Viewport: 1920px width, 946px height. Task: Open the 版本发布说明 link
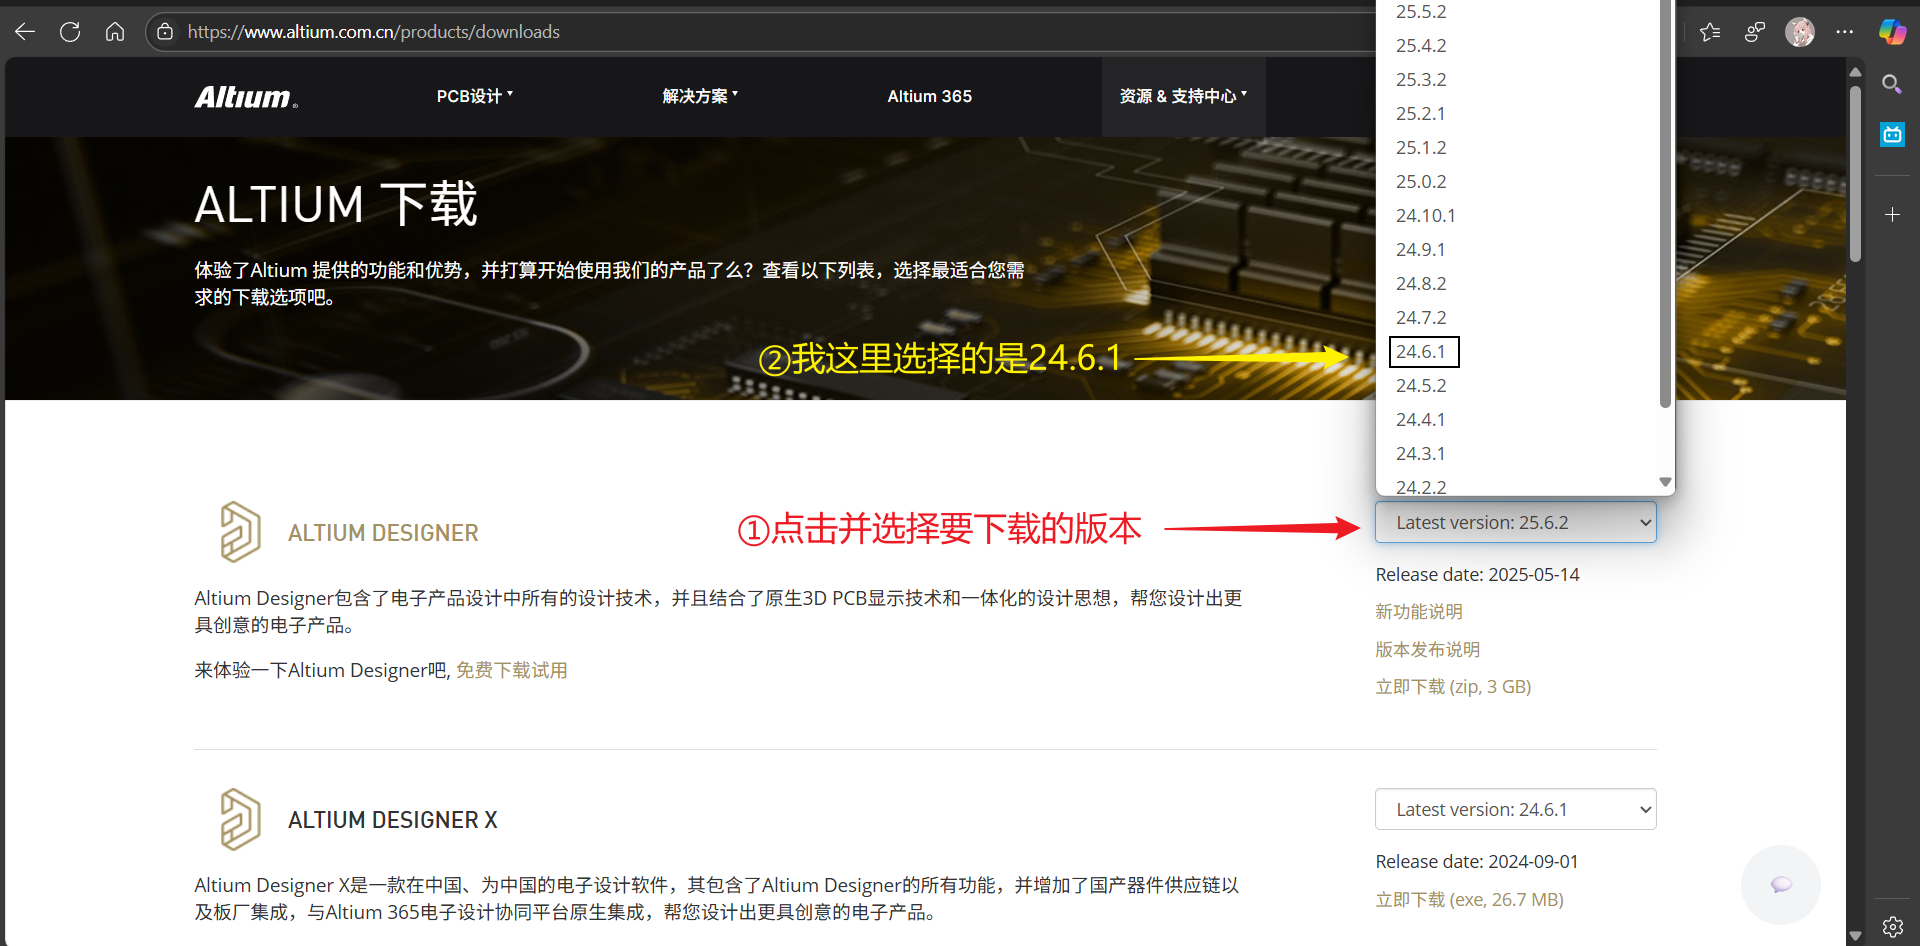pos(1427,649)
